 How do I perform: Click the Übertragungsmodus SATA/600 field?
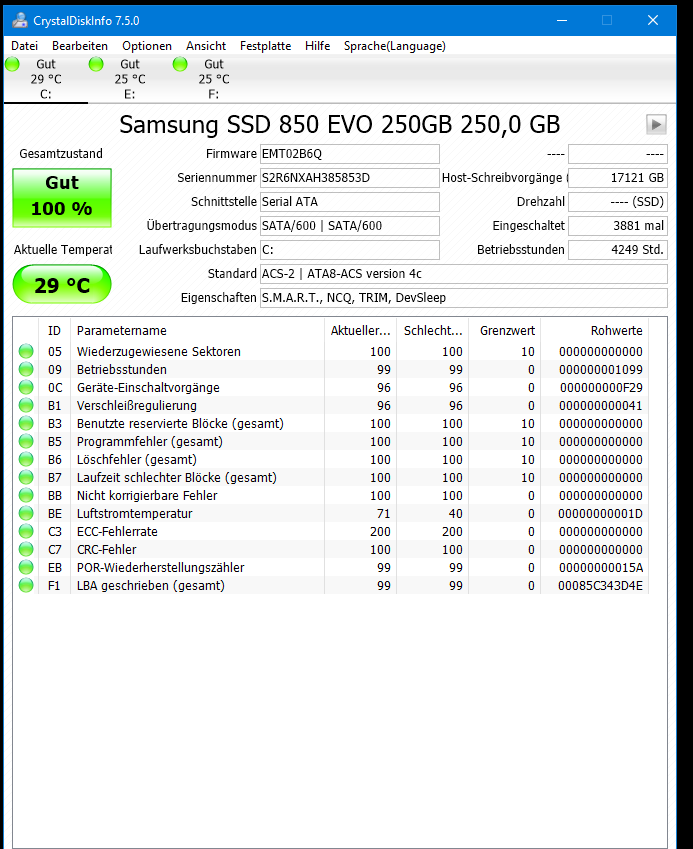pyautogui.click(x=350, y=226)
